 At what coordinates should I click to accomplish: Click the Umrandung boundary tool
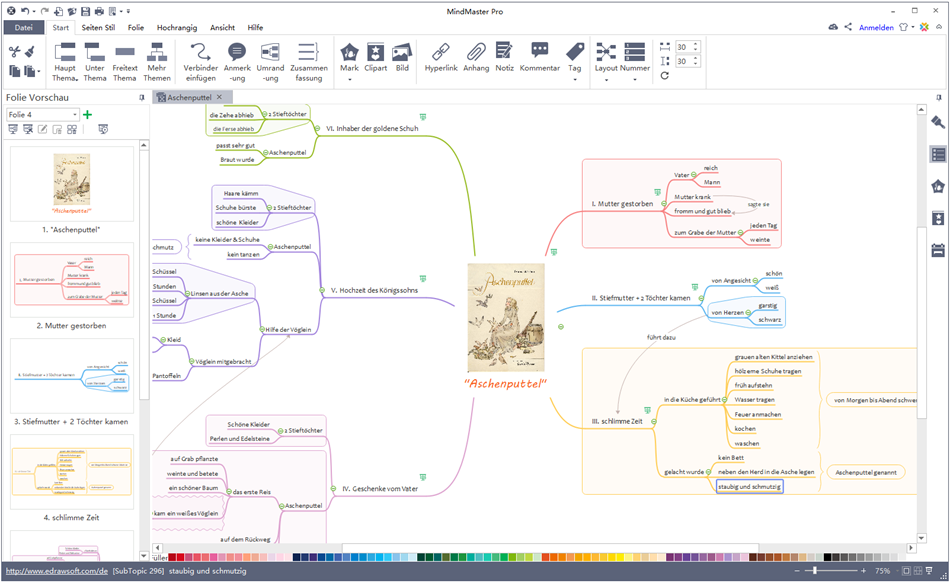[x=270, y=62]
